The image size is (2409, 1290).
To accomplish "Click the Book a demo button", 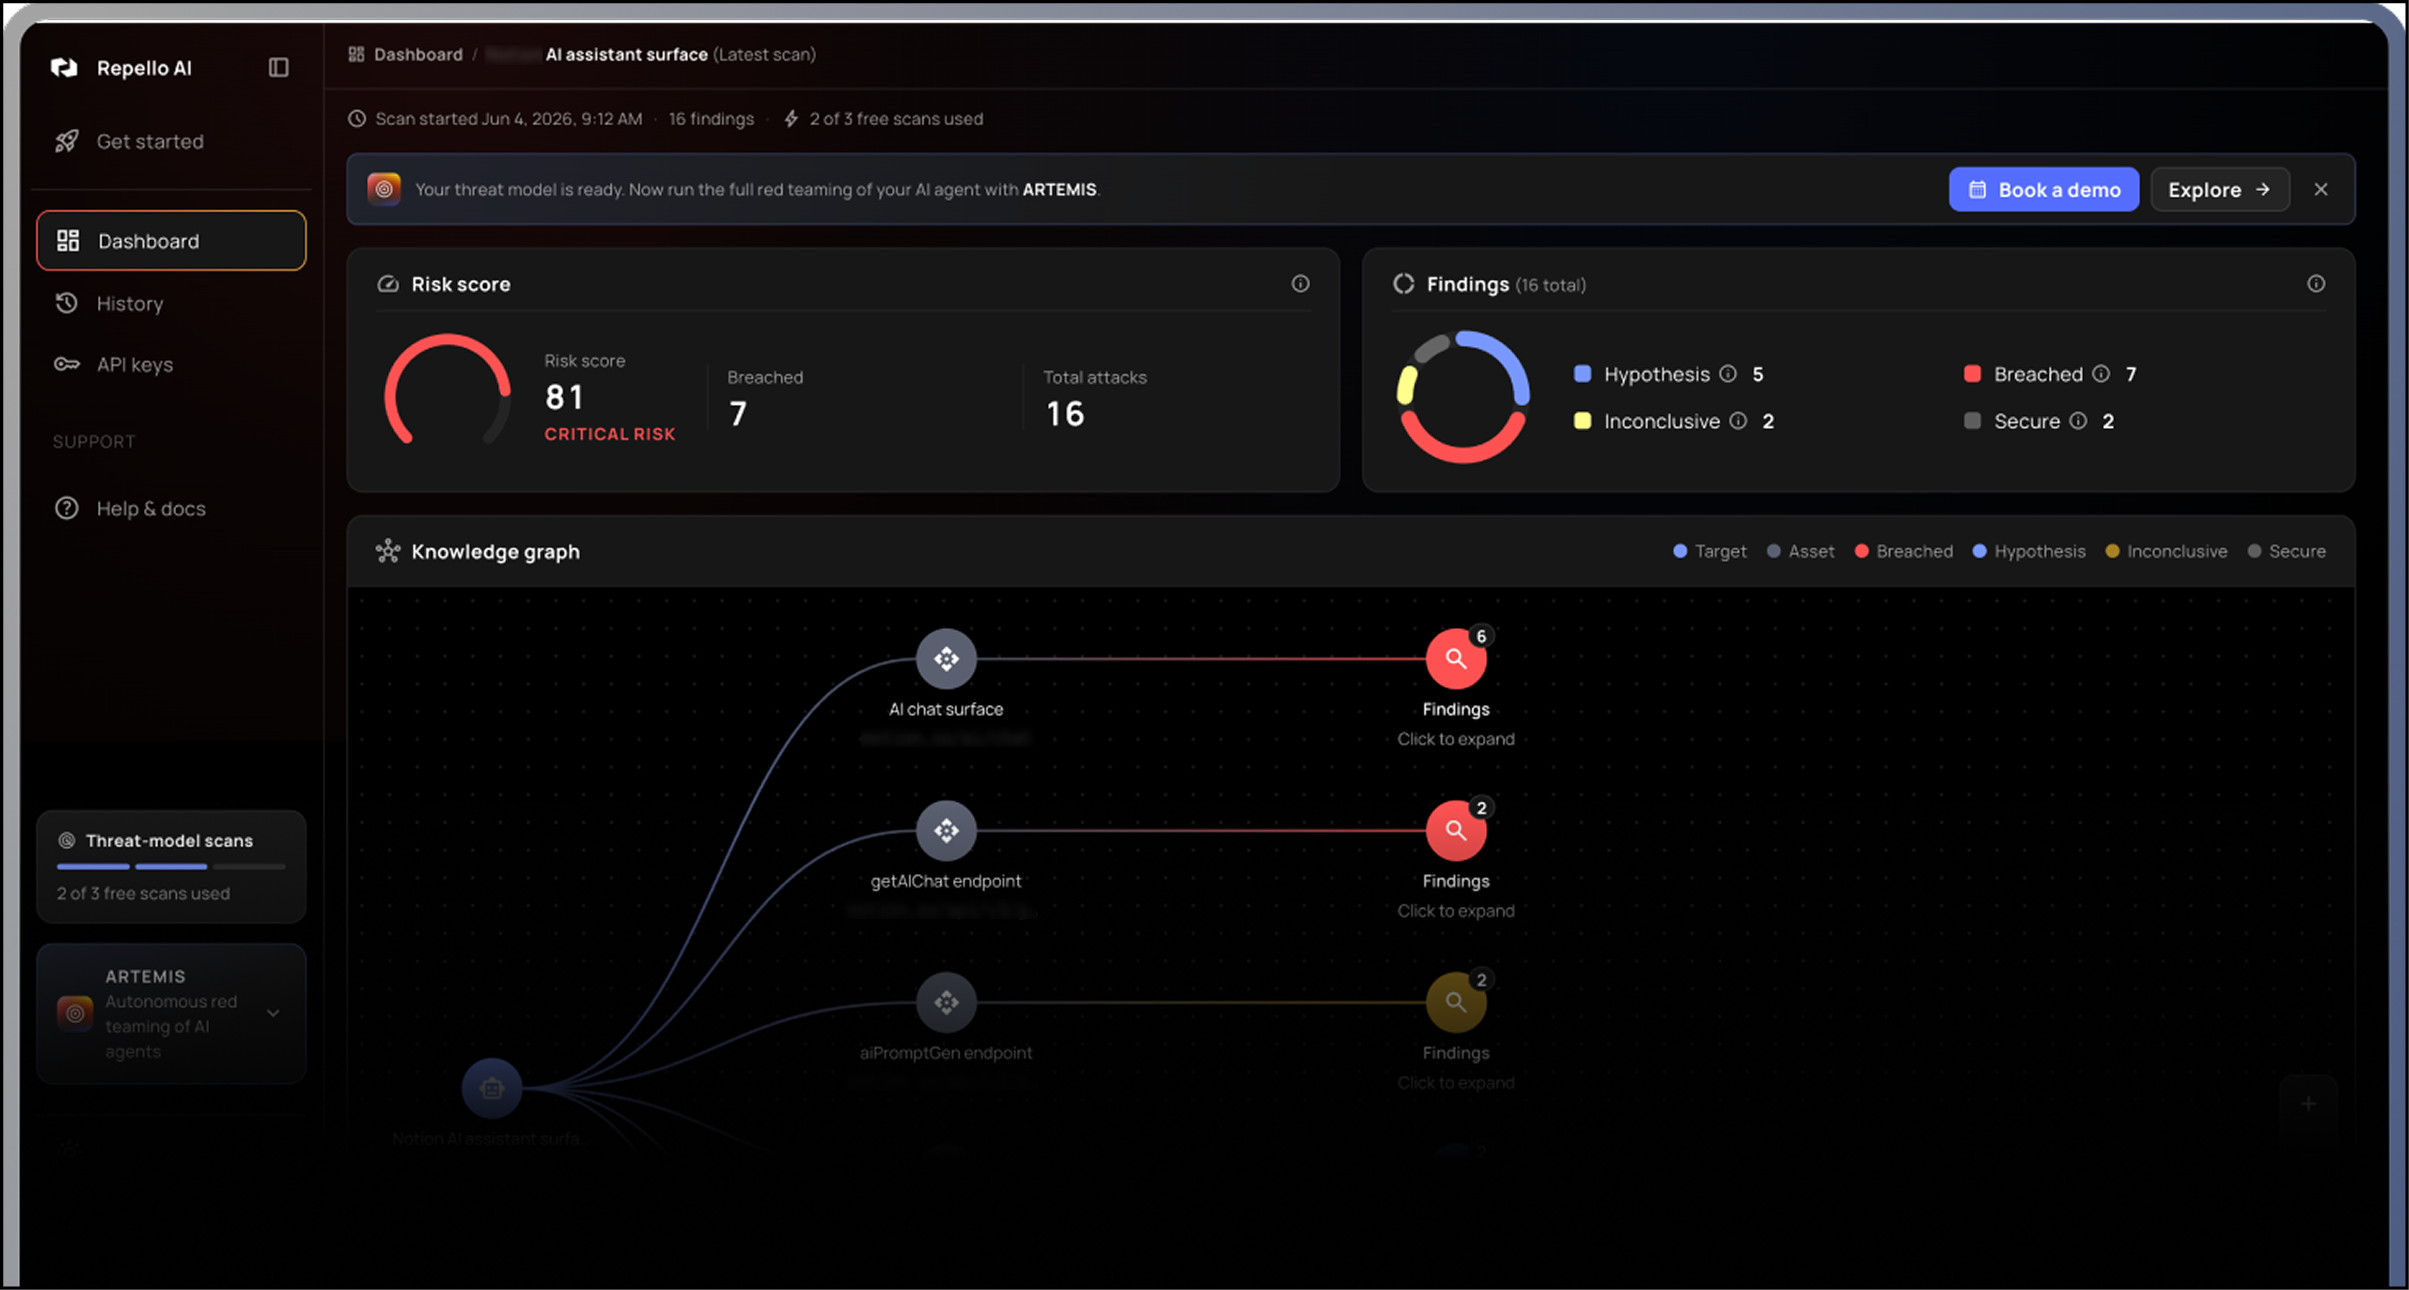I will pos(2043,189).
